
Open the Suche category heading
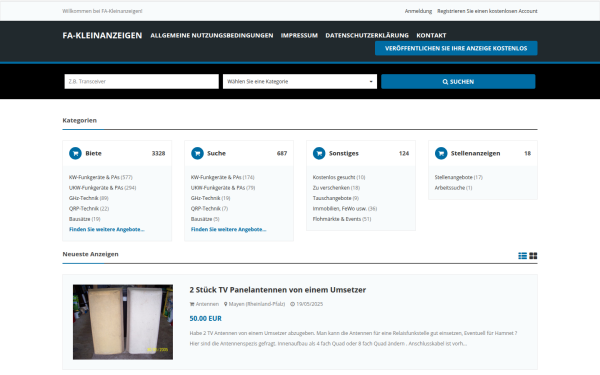click(217, 153)
